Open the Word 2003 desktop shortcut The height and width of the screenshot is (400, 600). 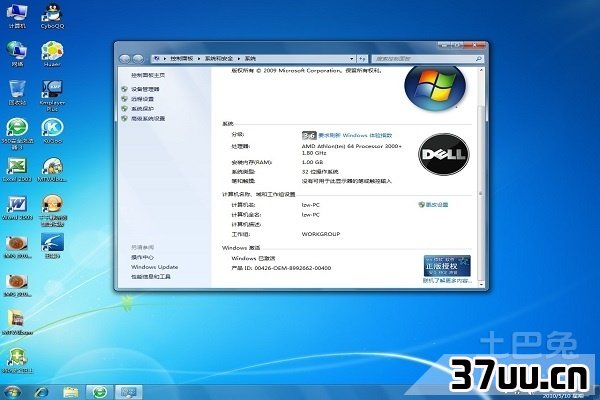[x=17, y=208]
